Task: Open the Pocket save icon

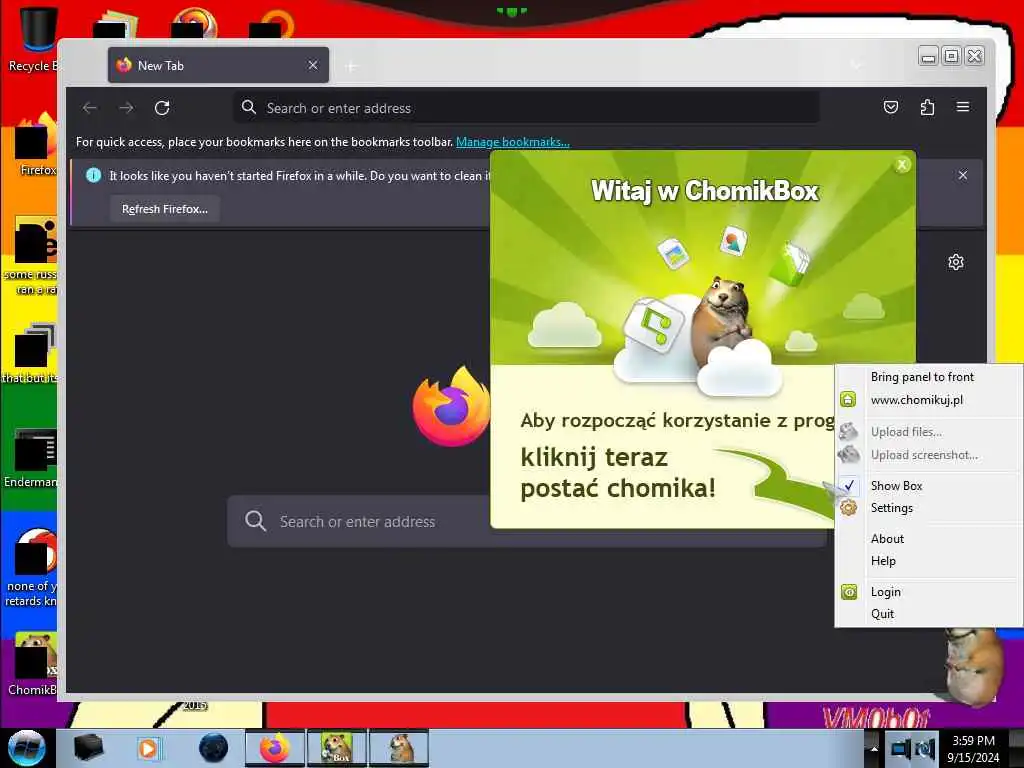Action: [891, 107]
